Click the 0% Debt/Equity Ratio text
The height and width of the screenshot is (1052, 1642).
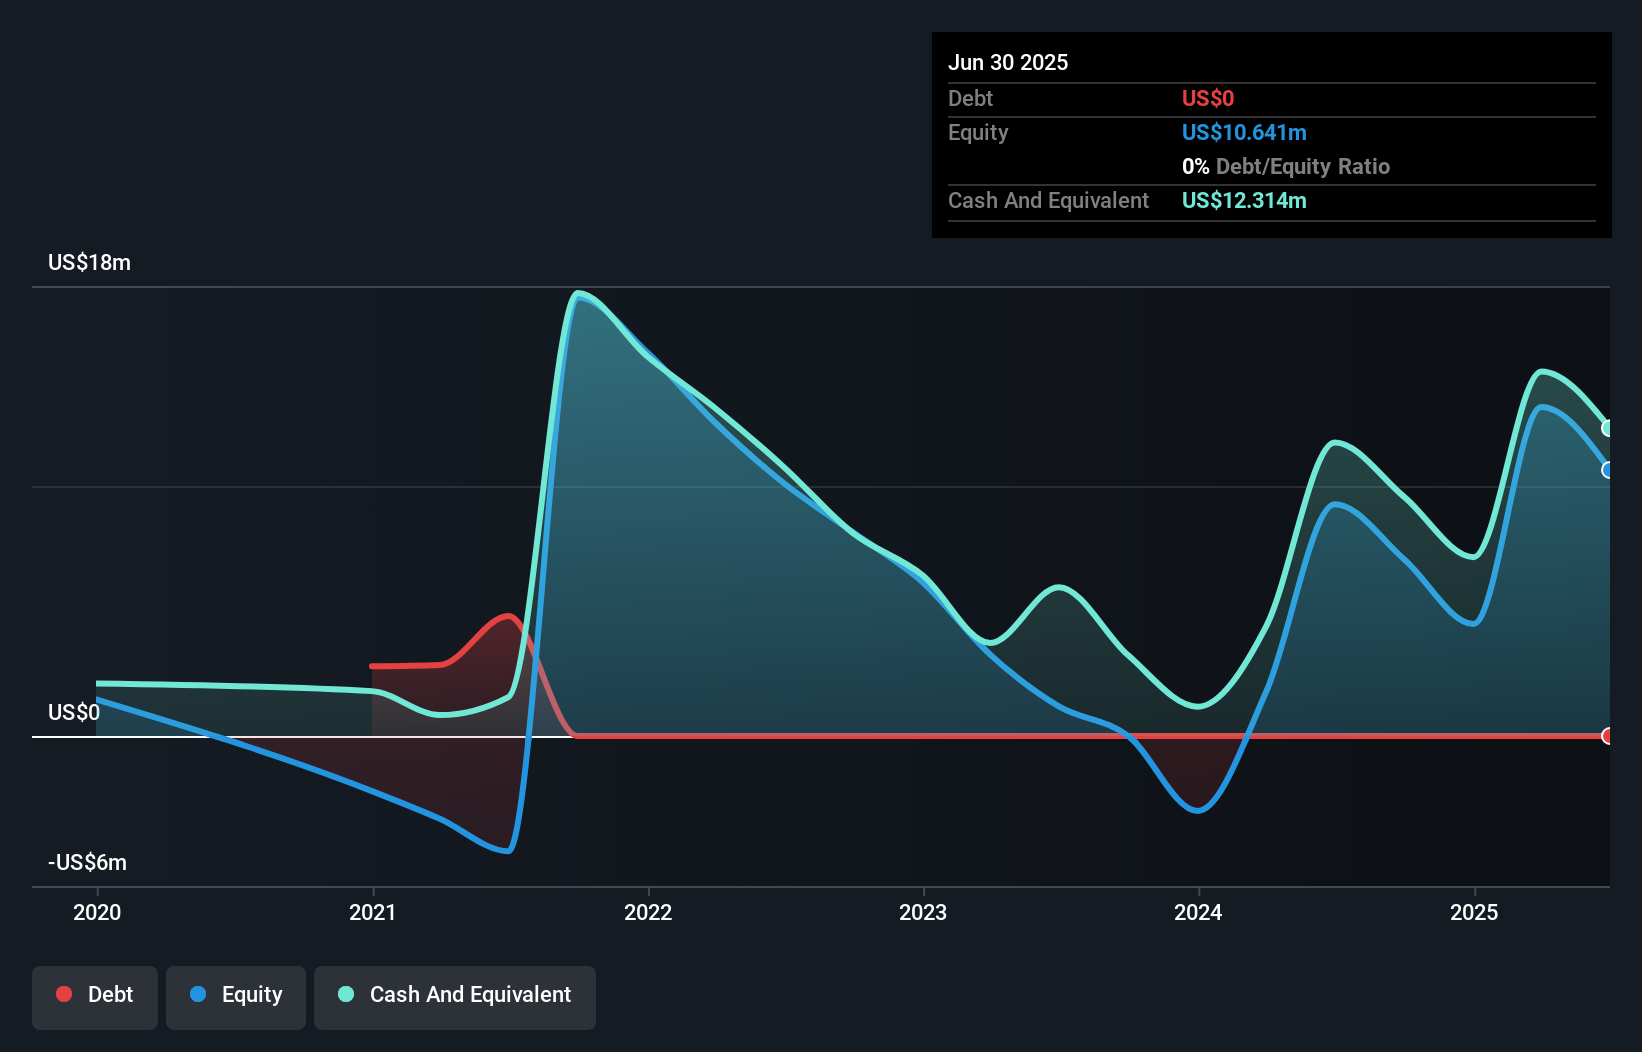click(1286, 166)
